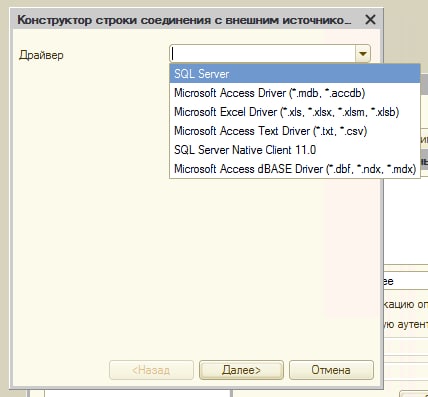Viewport: 428px width, 397px height.
Task: Close the connection string constructor dialog
Action: pyautogui.click(x=370, y=20)
